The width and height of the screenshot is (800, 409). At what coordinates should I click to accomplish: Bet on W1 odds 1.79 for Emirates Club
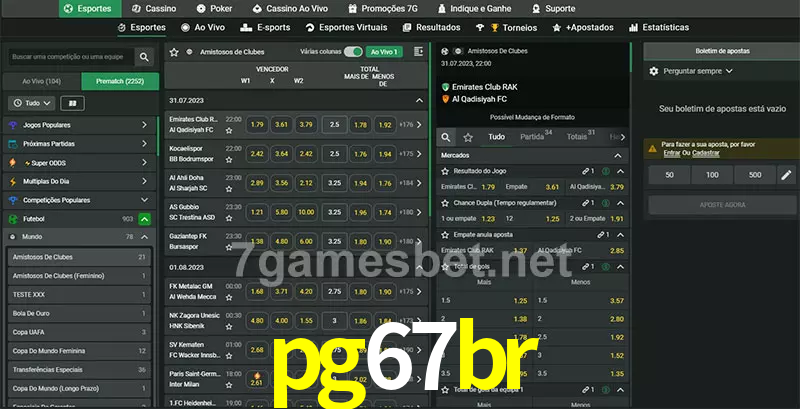(257, 124)
